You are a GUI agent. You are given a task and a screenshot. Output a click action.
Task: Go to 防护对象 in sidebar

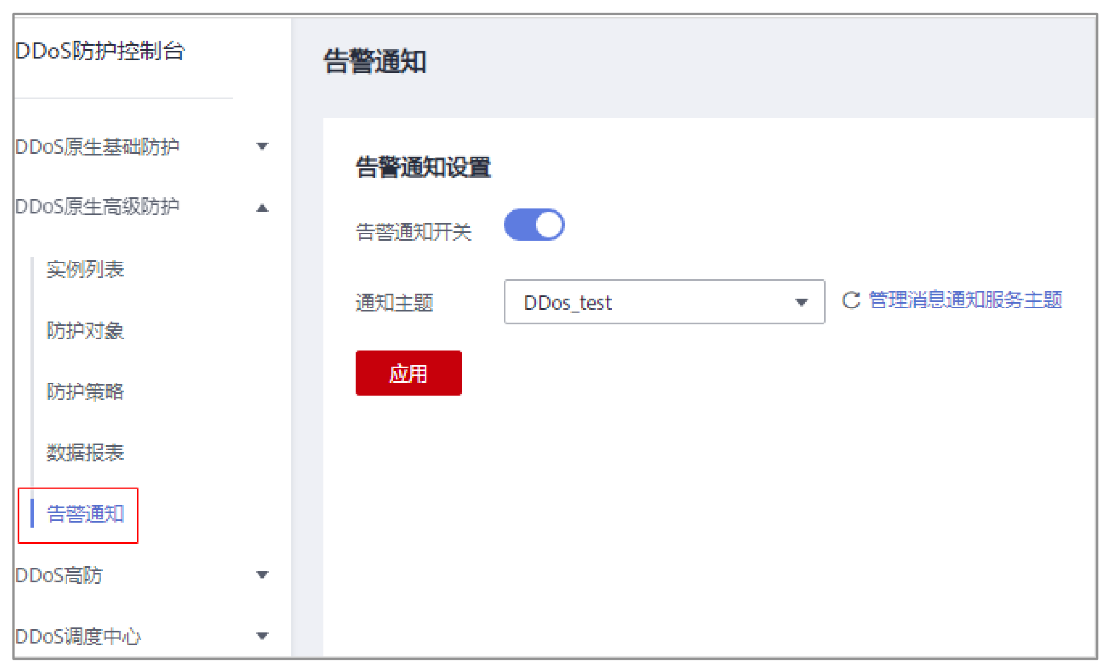85,331
